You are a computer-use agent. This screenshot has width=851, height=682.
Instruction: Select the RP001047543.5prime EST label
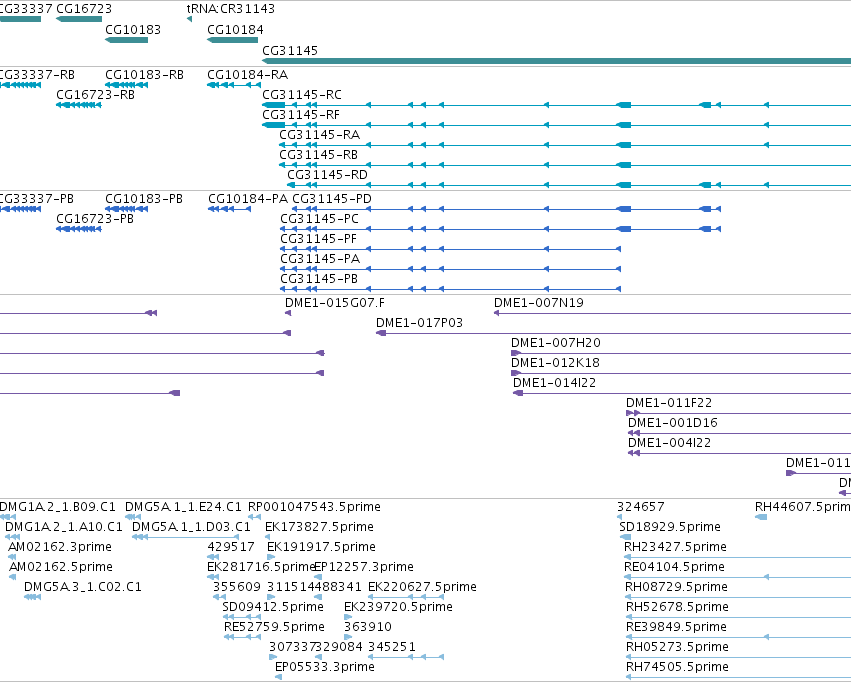click(x=314, y=507)
